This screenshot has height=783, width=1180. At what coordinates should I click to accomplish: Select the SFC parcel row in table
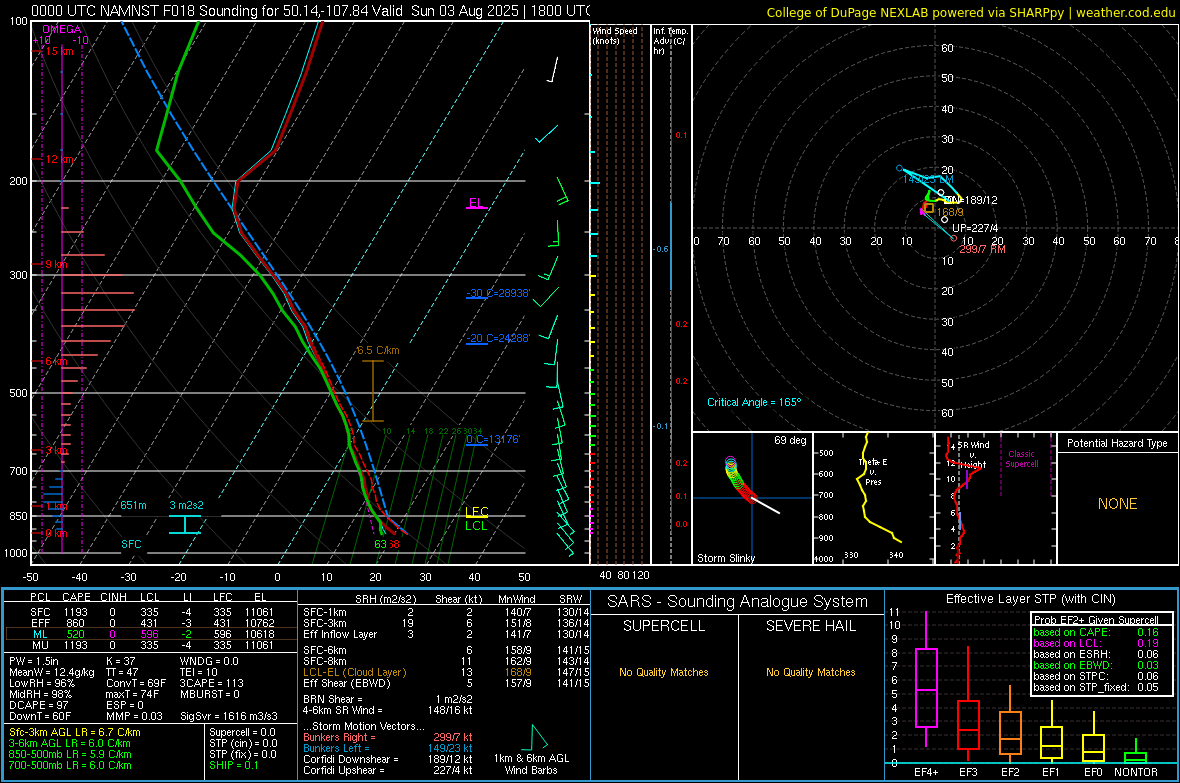152,612
